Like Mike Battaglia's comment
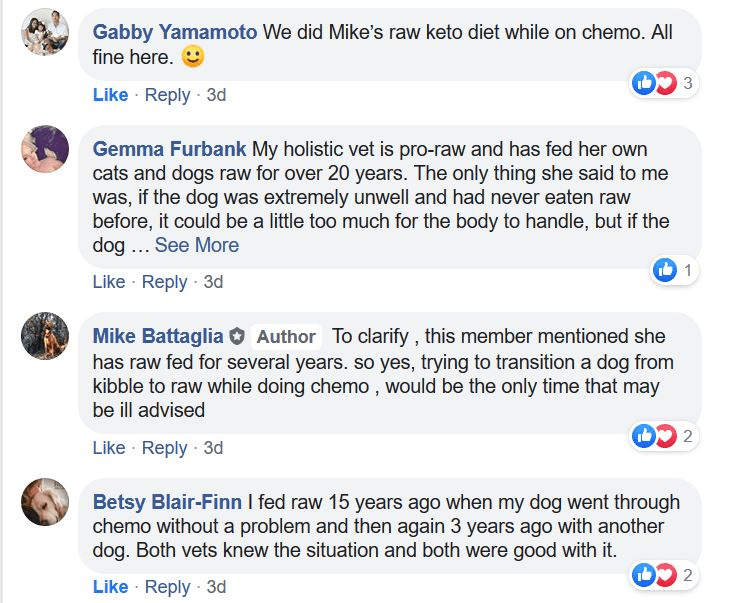Viewport: 753px width, 603px height. coord(109,448)
